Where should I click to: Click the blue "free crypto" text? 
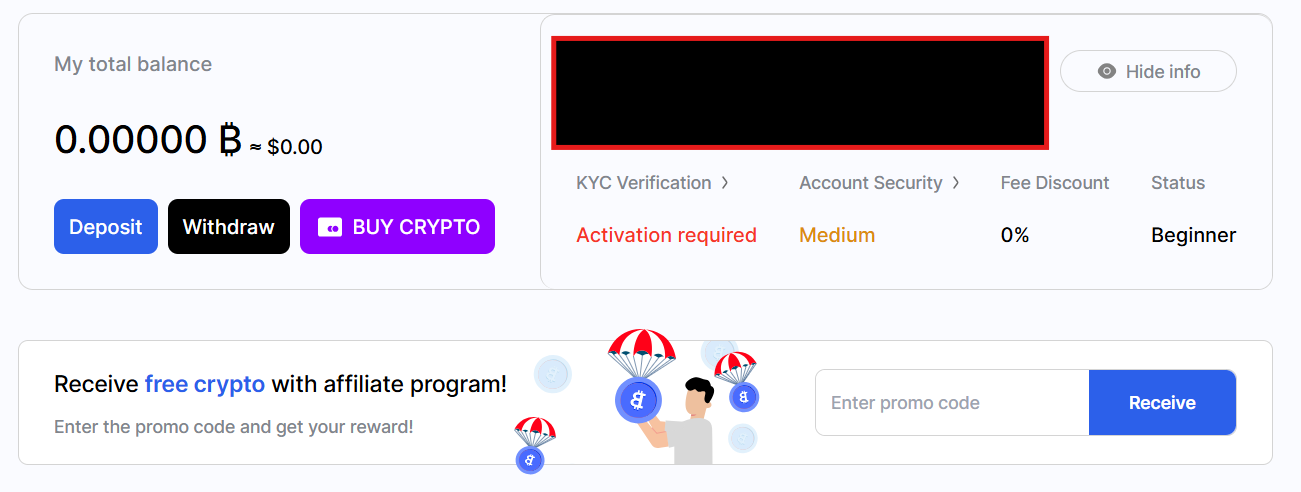coord(205,384)
